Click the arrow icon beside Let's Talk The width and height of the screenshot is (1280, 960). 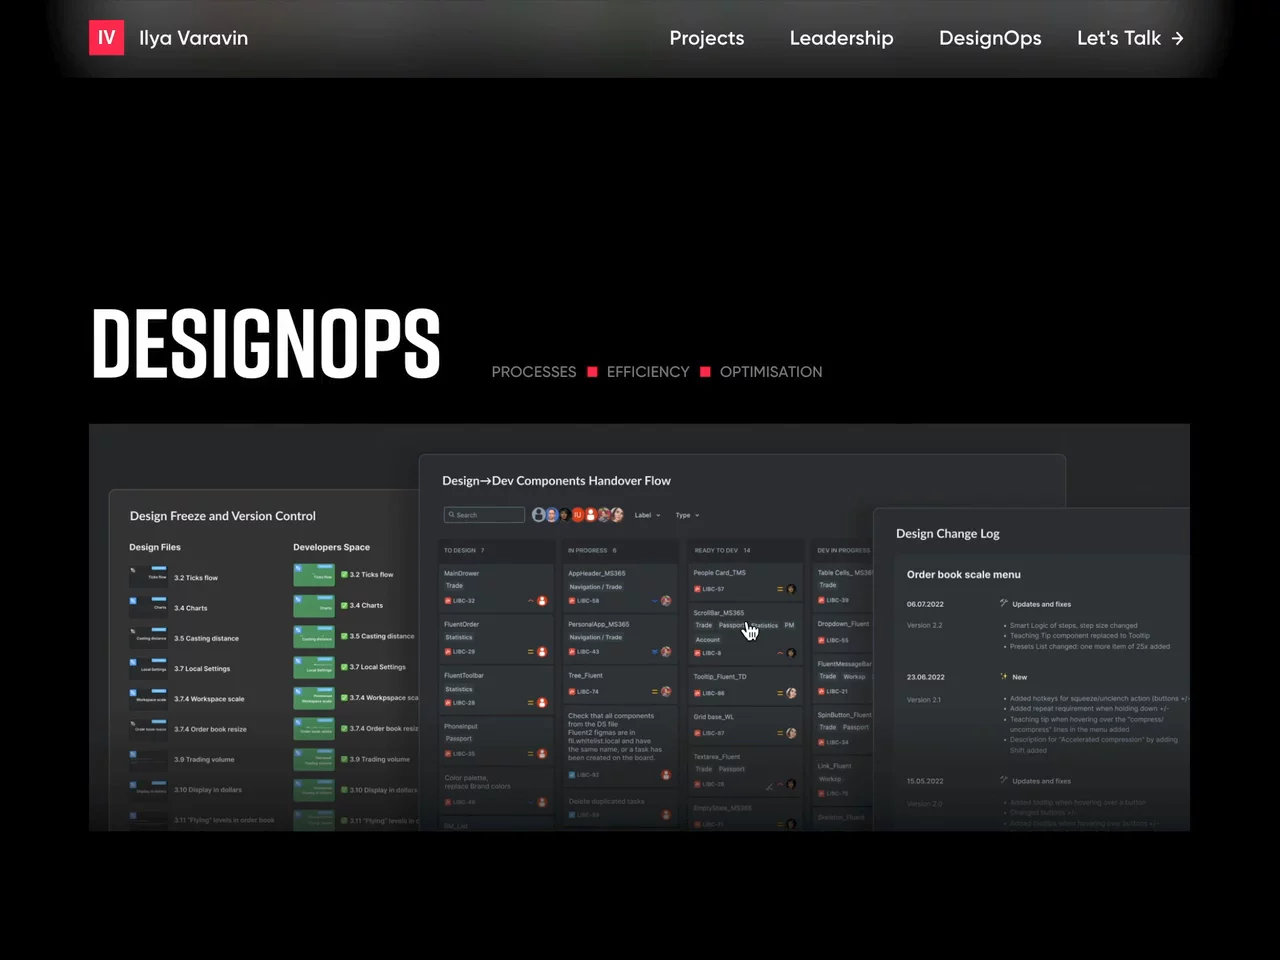click(x=1177, y=38)
